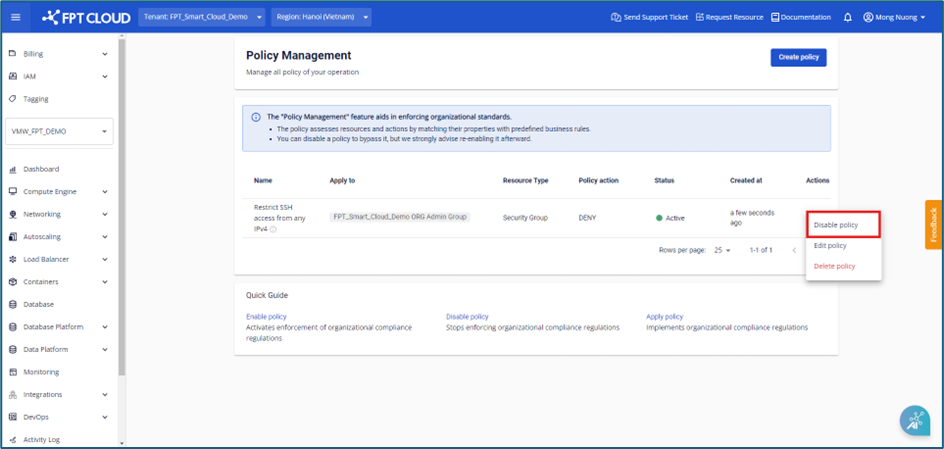This screenshot has height=449, width=944.
Task: Change the rows per page dropdown
Action: [x=722, y=250]
